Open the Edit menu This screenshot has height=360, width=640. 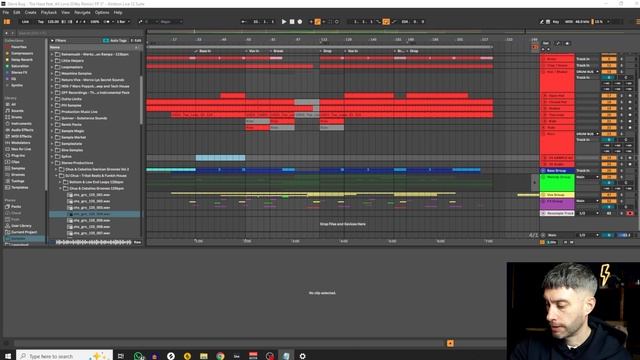(17, 13)
